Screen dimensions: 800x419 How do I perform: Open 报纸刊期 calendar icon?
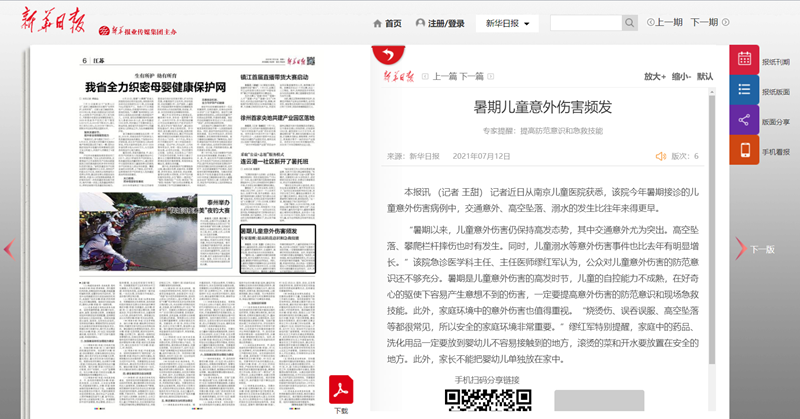(x=744, y=59)
